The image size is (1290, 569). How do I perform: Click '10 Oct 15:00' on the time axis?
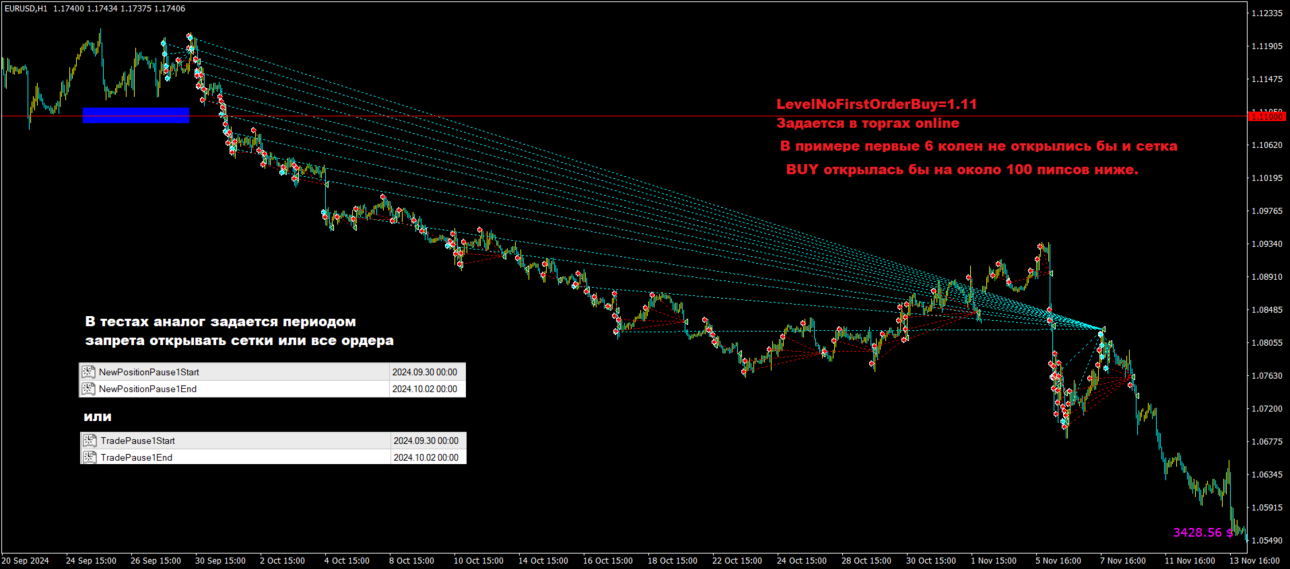[479, 561]
